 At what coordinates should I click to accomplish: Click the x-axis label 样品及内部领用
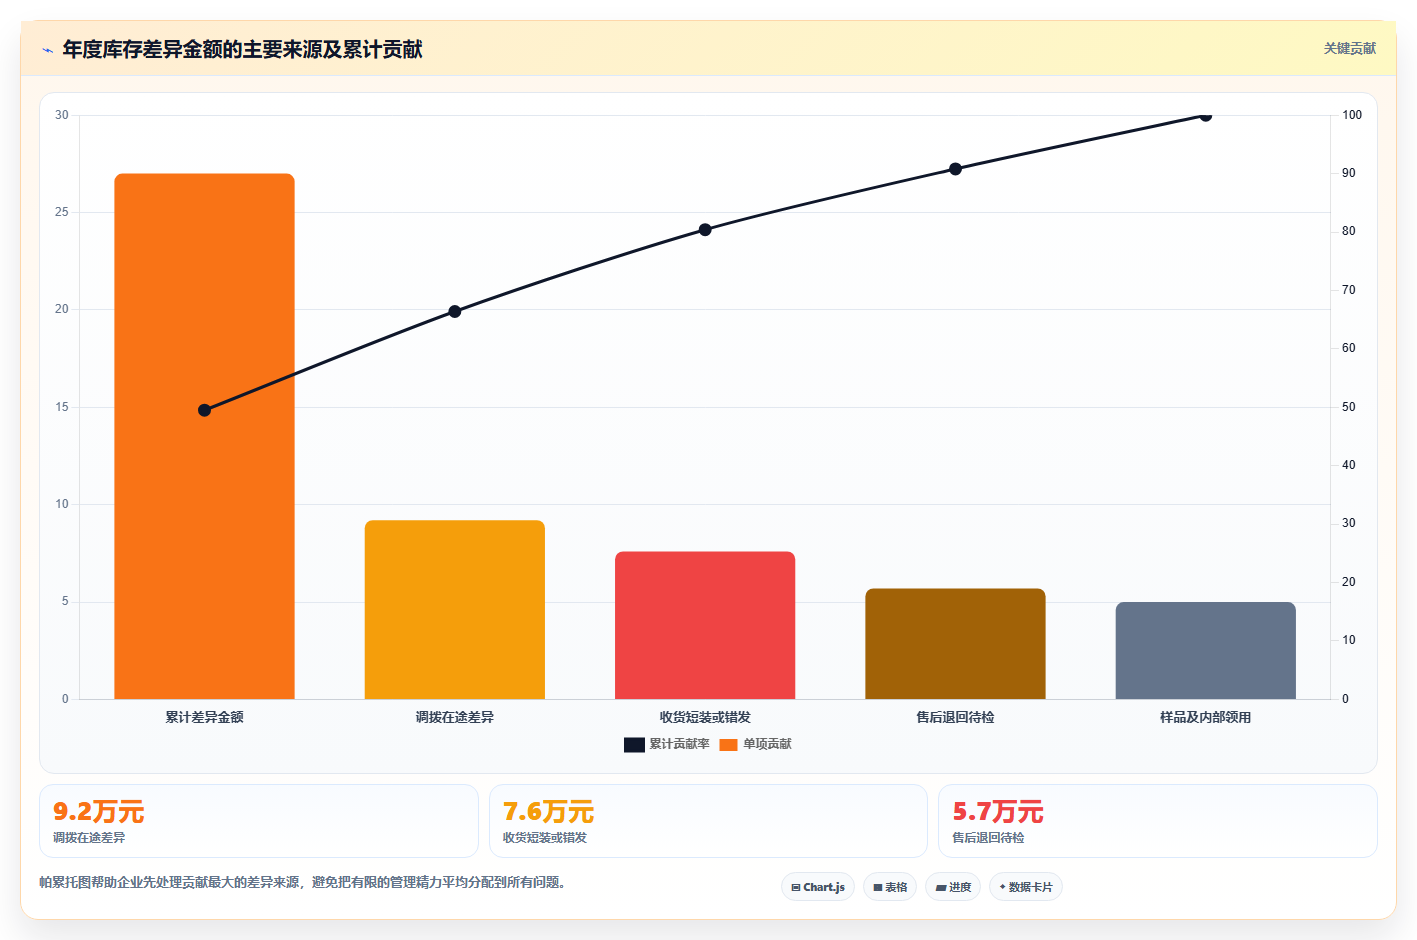coord(1205,717)
